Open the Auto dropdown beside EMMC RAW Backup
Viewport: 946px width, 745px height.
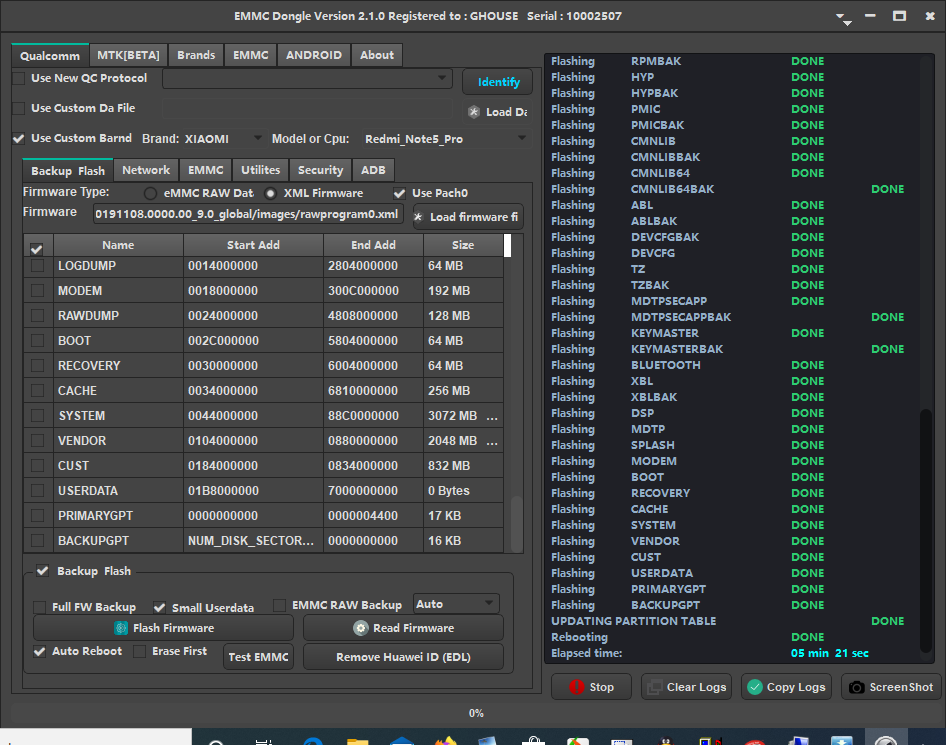coord(489,604)
